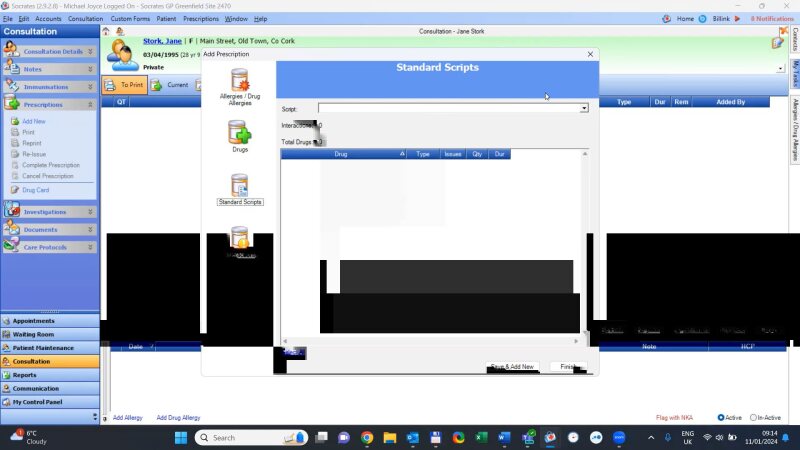
Task: Open the Script dropdown list
Action: pyautogui.click(x=584, y=108)
